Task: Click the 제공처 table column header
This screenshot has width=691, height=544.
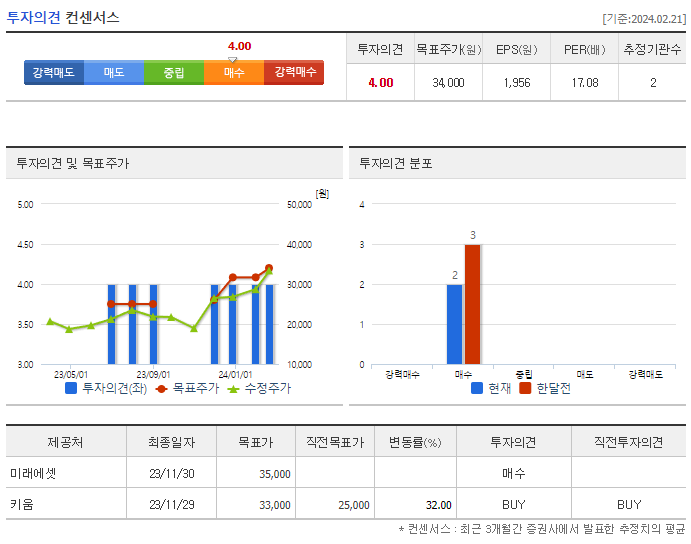Action: [x=66, y=442]
